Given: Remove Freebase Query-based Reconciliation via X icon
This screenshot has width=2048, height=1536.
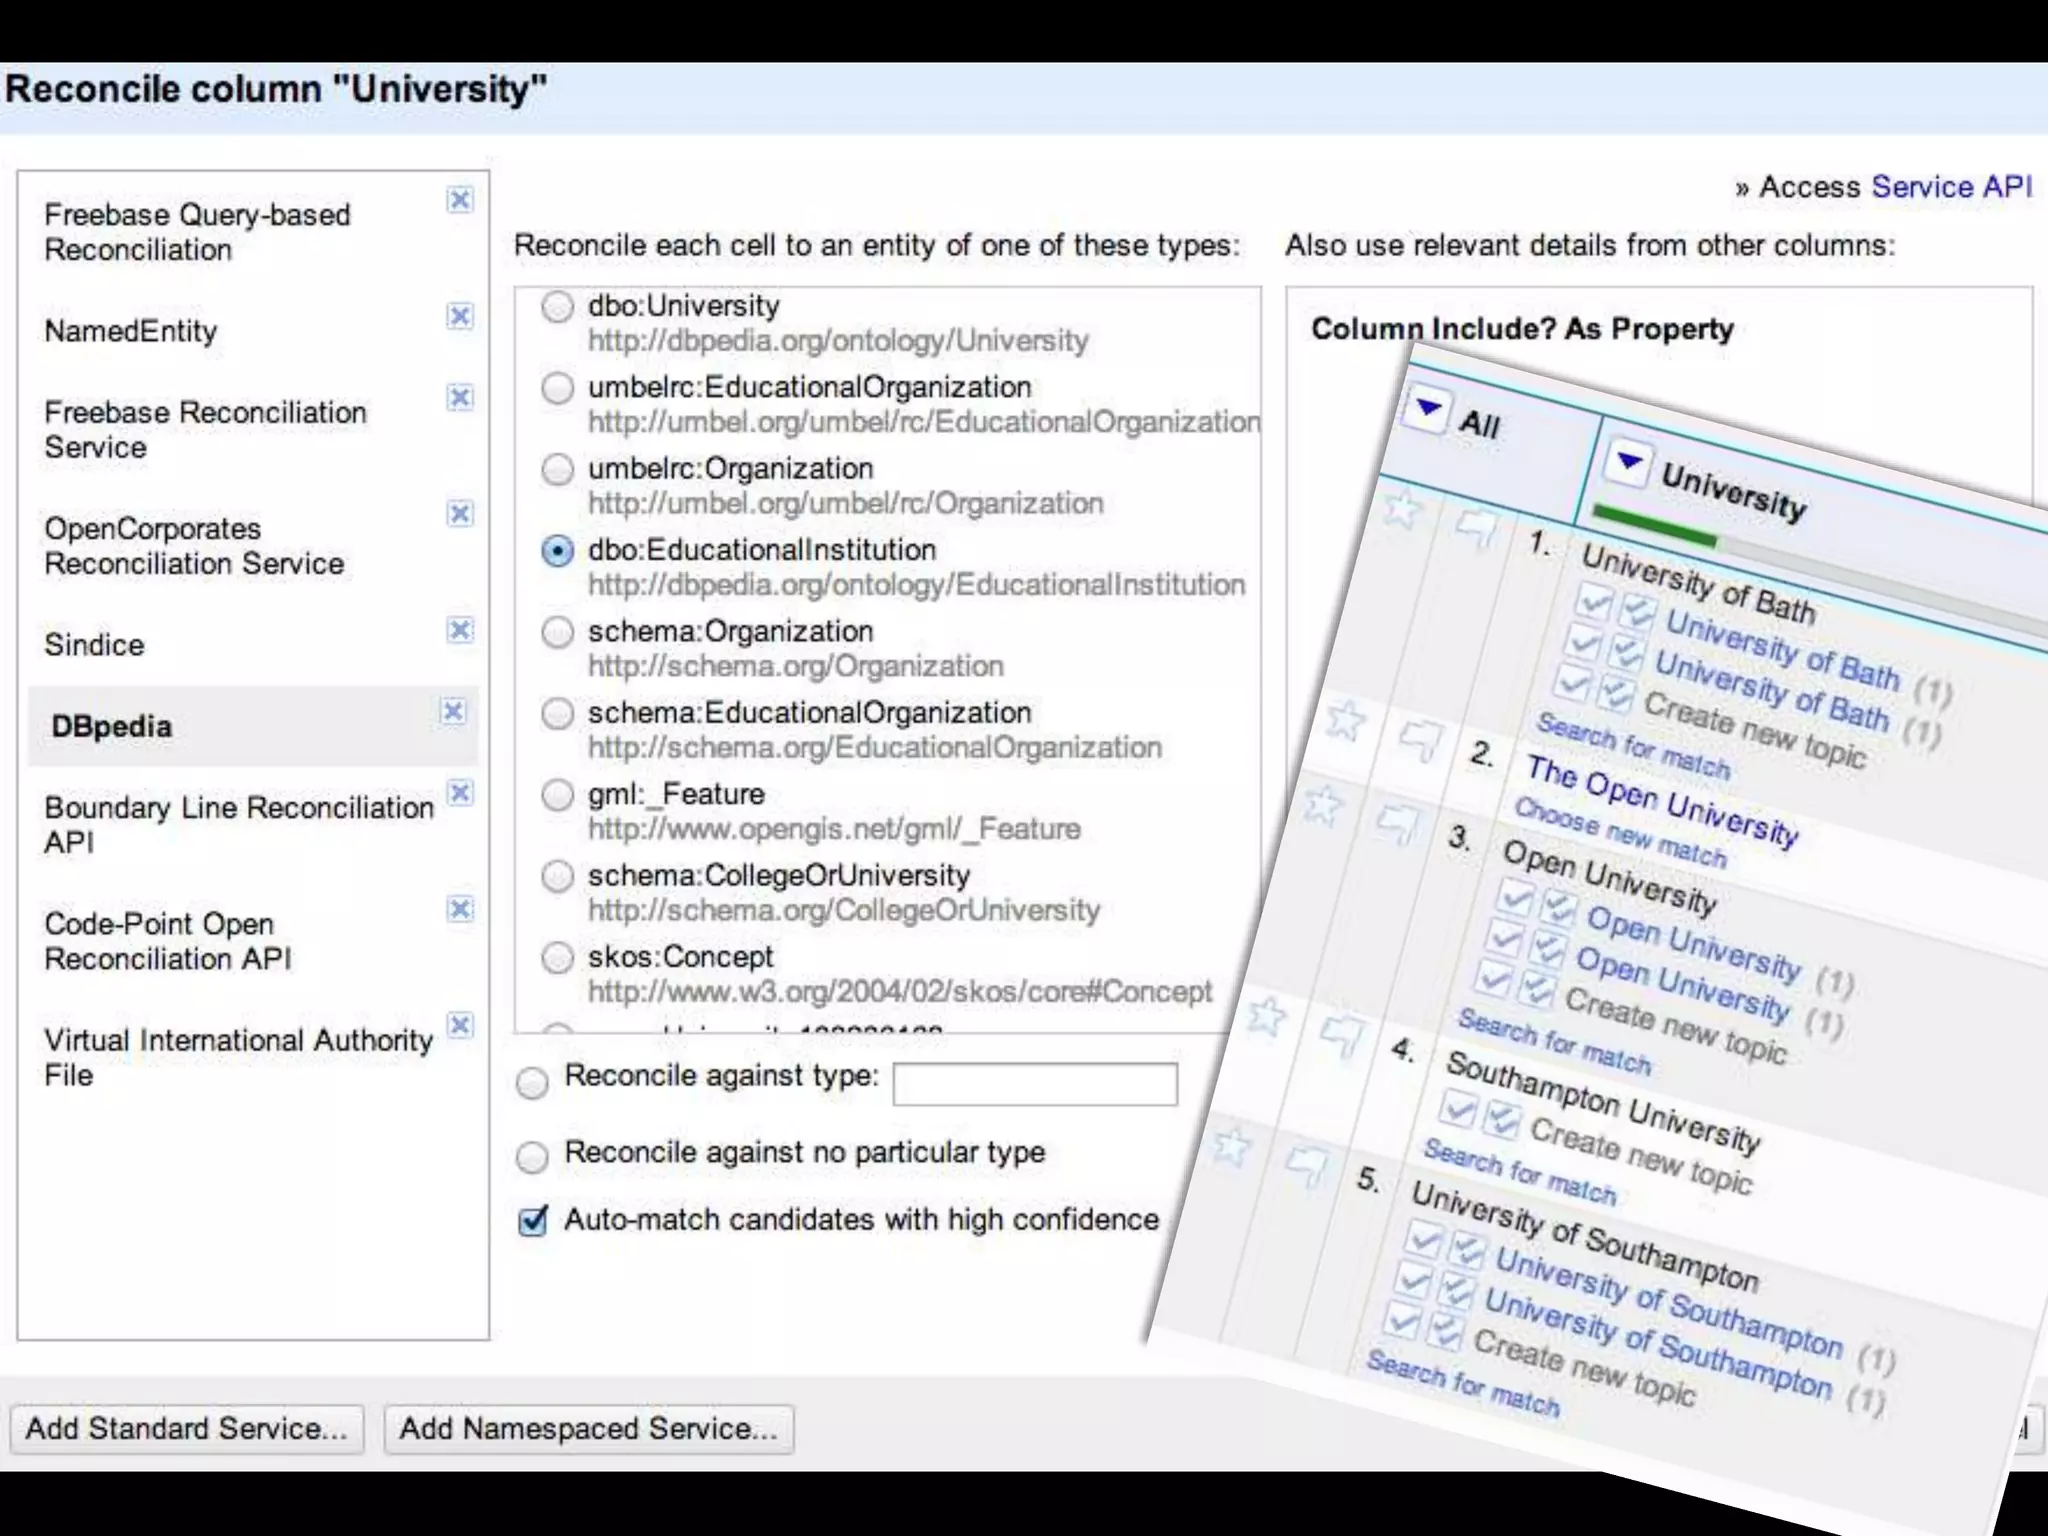Looking at the screenshot, I should [459, 200].
